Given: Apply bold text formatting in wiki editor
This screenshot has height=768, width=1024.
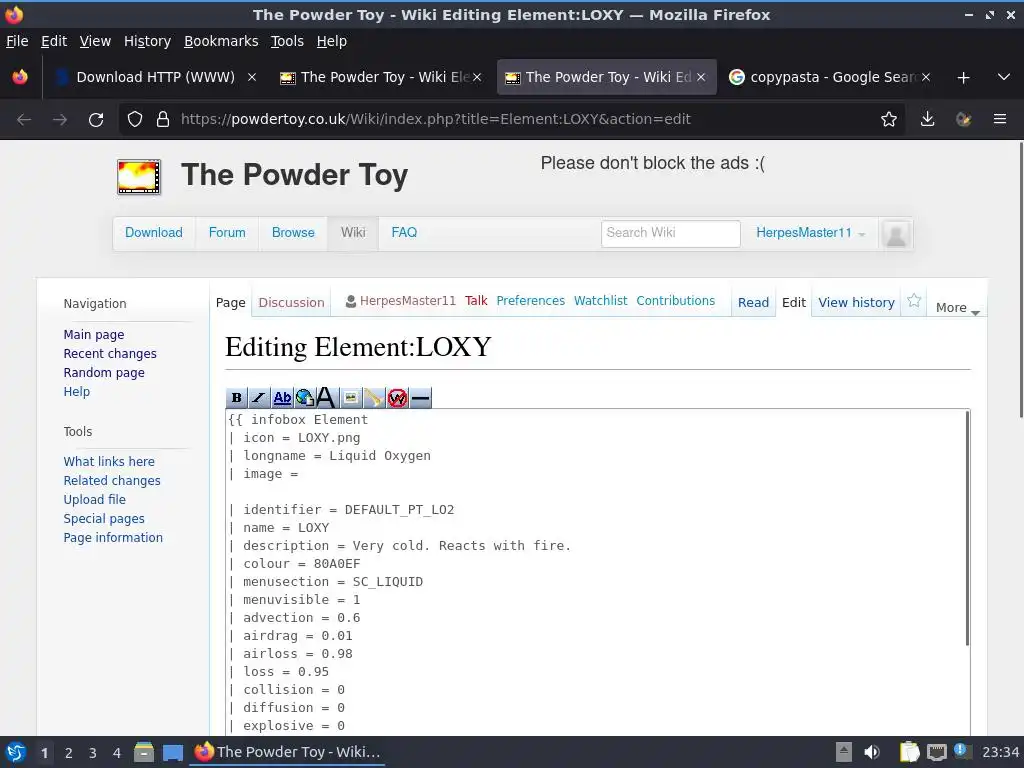Looking at the screenshot, I should point(237,397).
